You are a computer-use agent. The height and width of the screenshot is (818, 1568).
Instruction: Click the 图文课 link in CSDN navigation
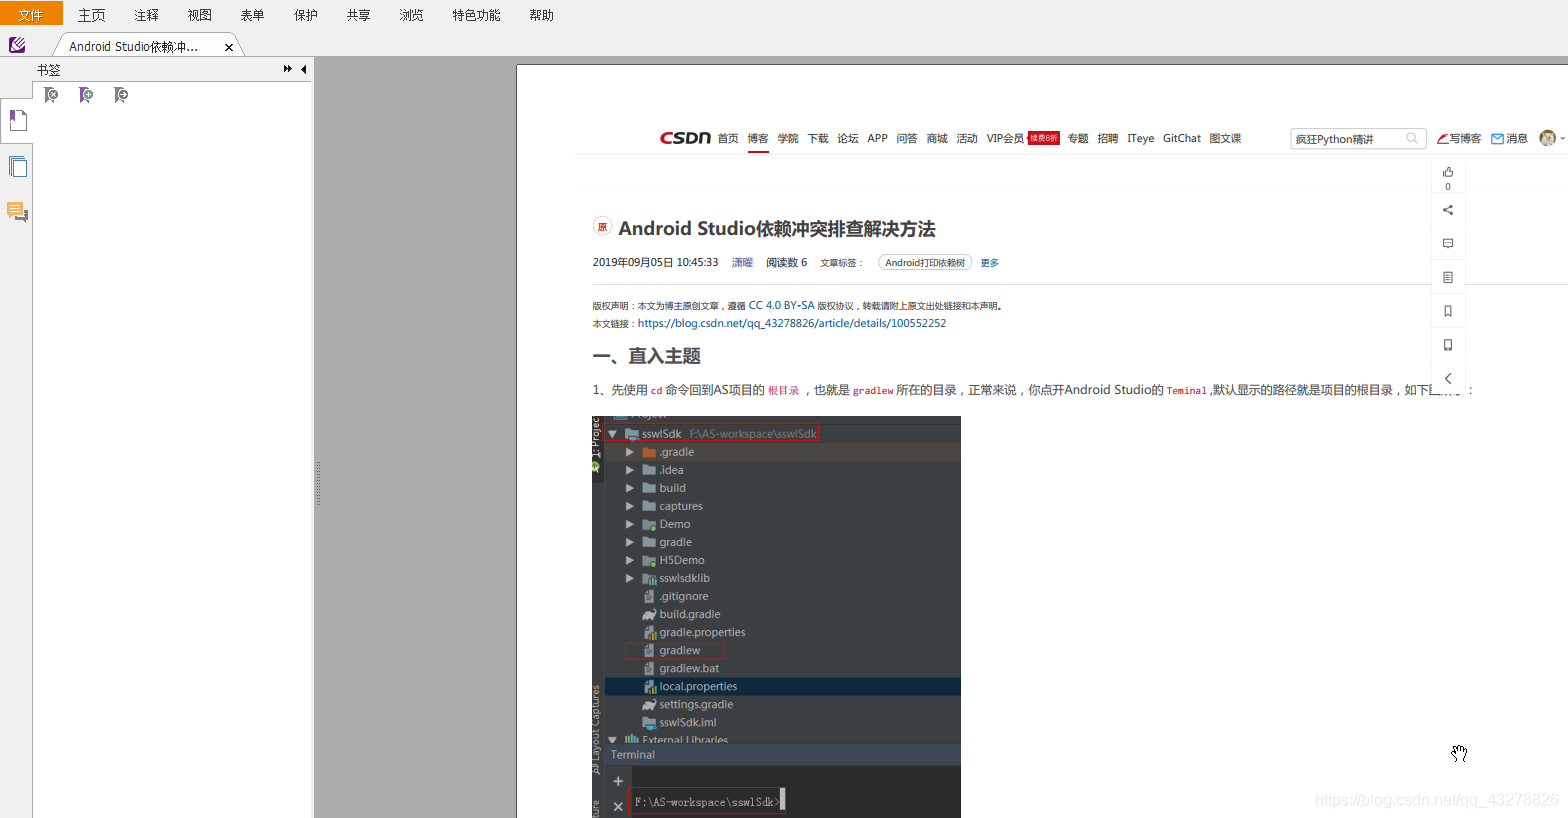[x=1225, y=139]
